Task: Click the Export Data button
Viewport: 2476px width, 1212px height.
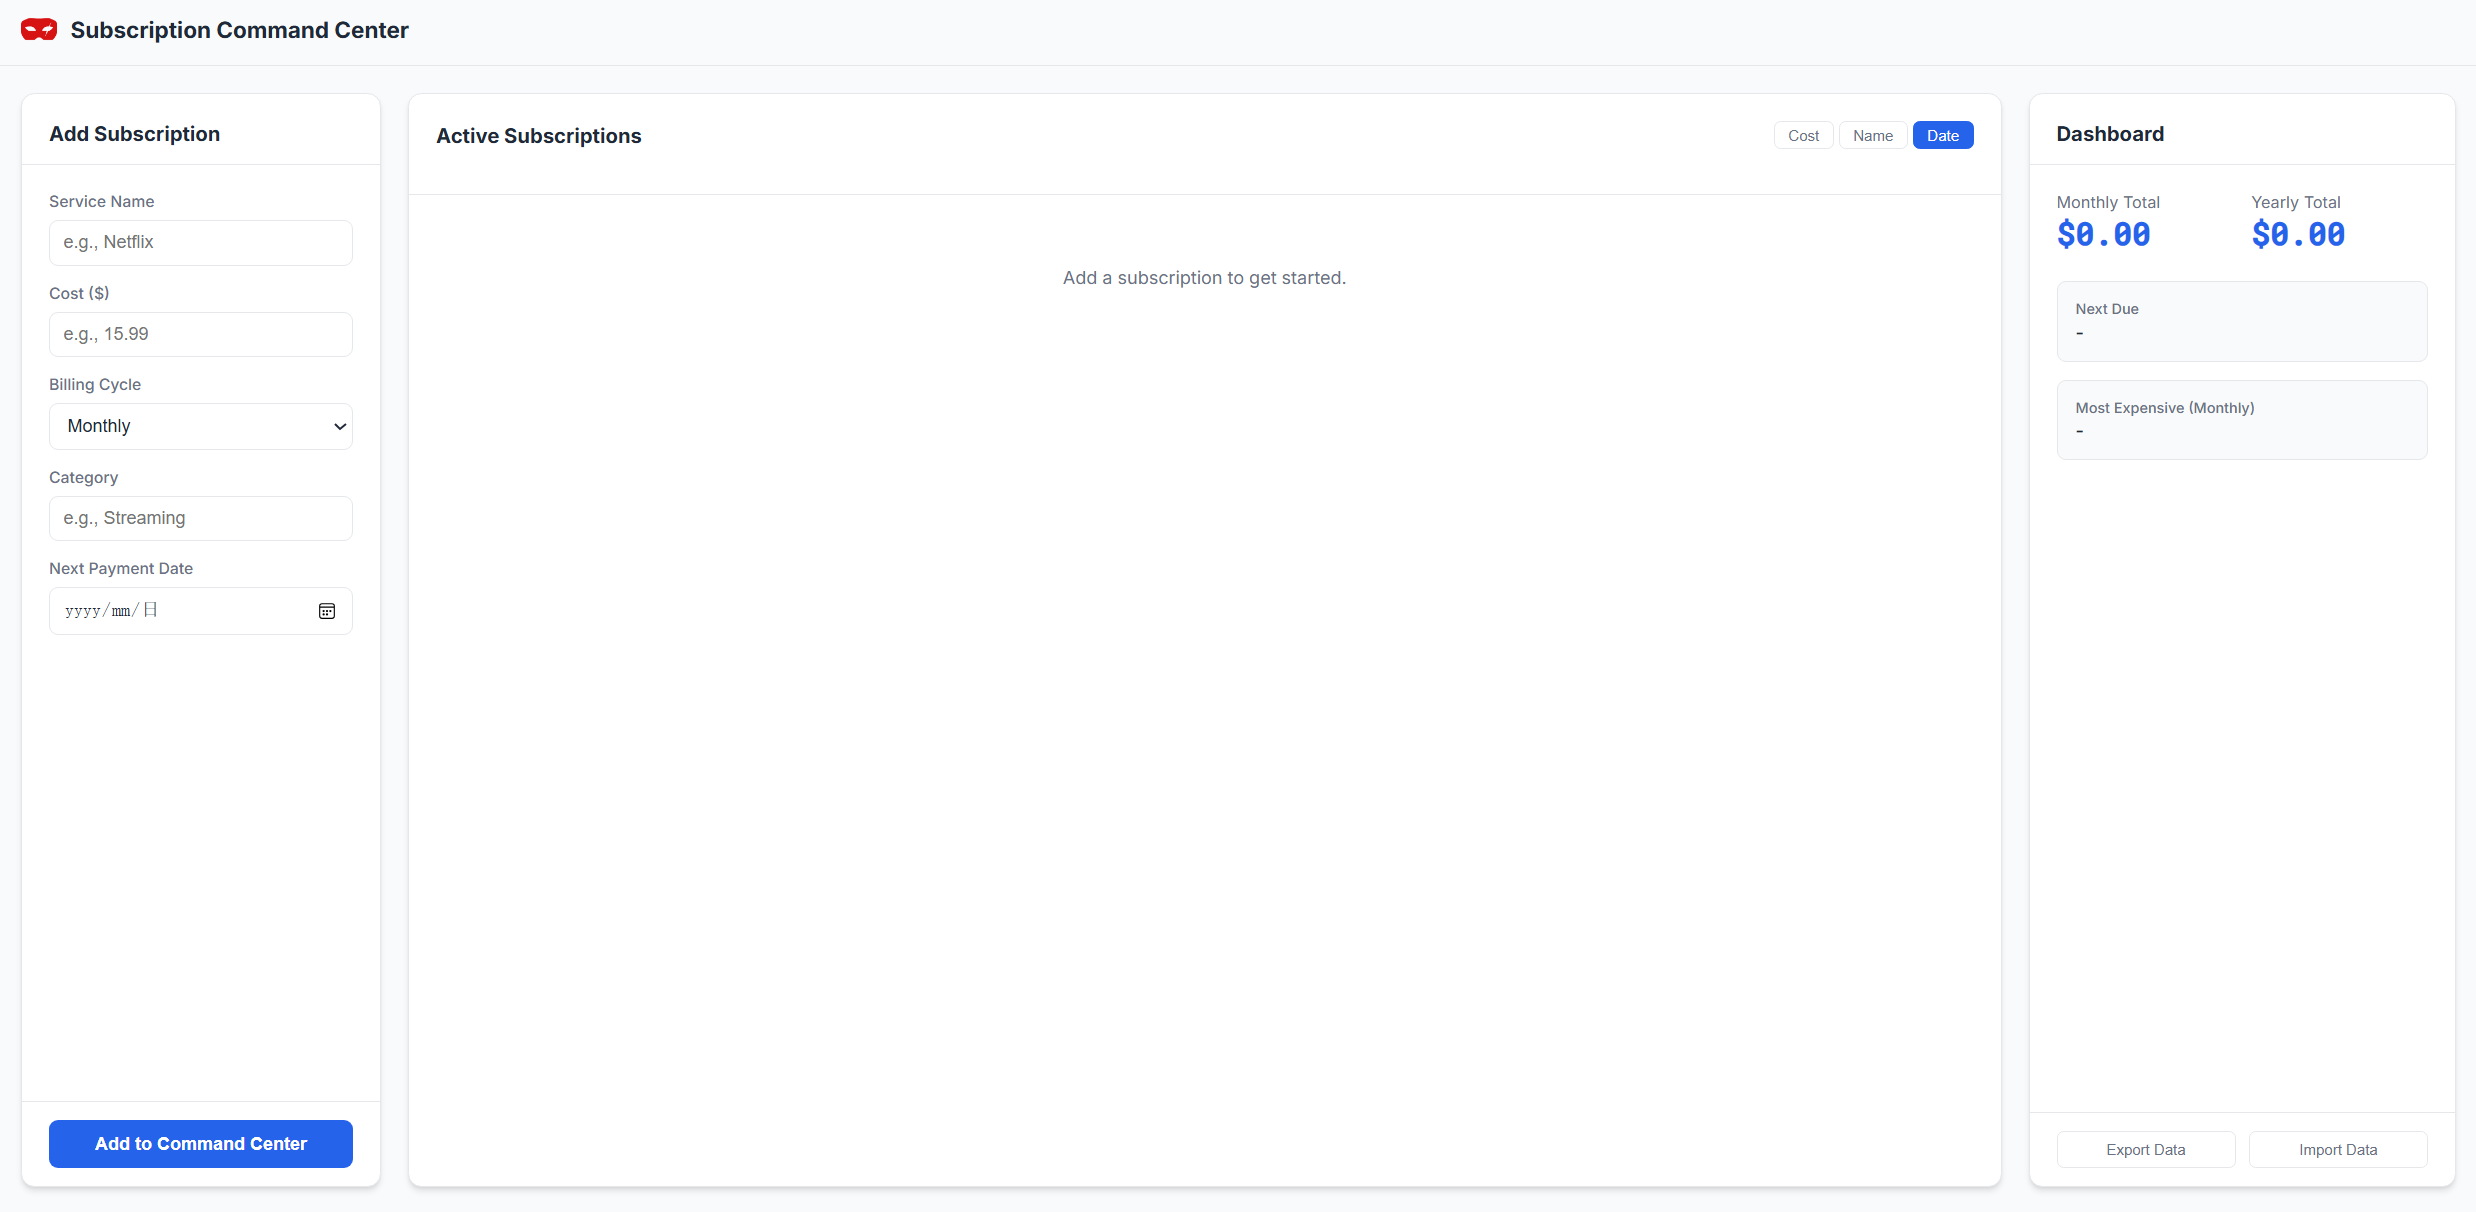Action: [2145, 1149]
